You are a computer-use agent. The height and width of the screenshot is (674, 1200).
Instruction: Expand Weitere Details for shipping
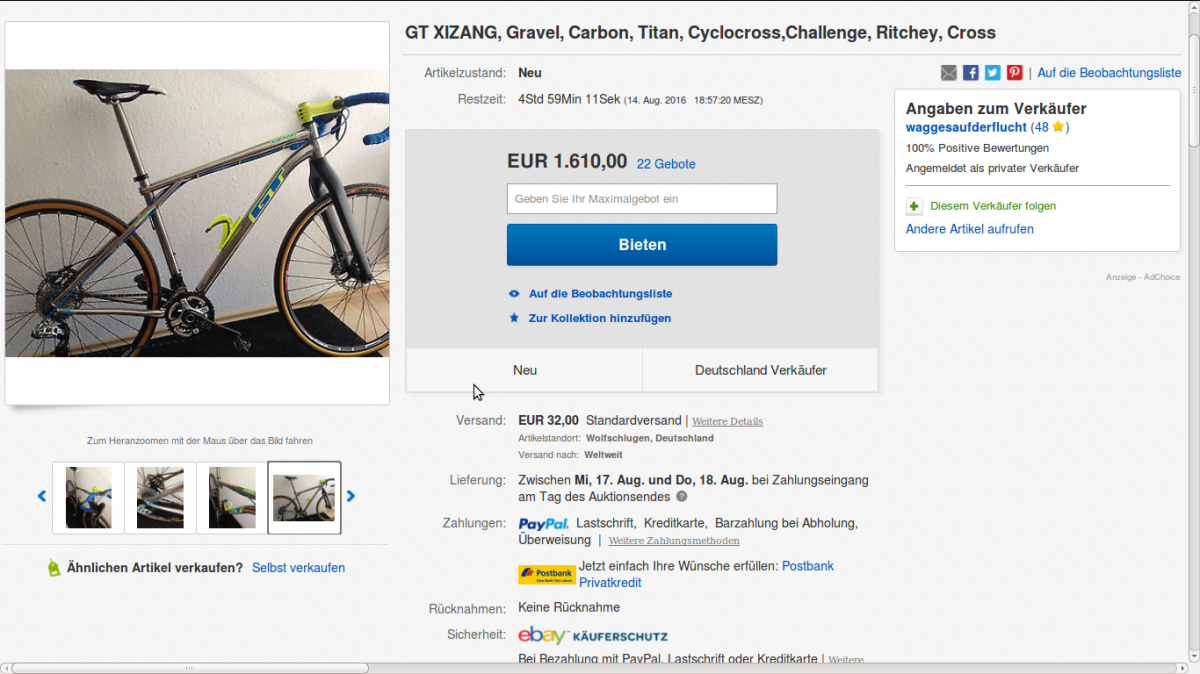[727, 421]
